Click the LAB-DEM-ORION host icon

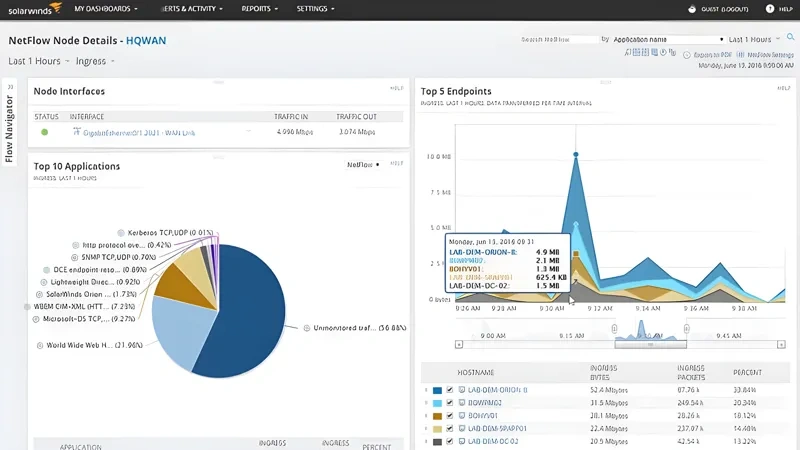462,390
